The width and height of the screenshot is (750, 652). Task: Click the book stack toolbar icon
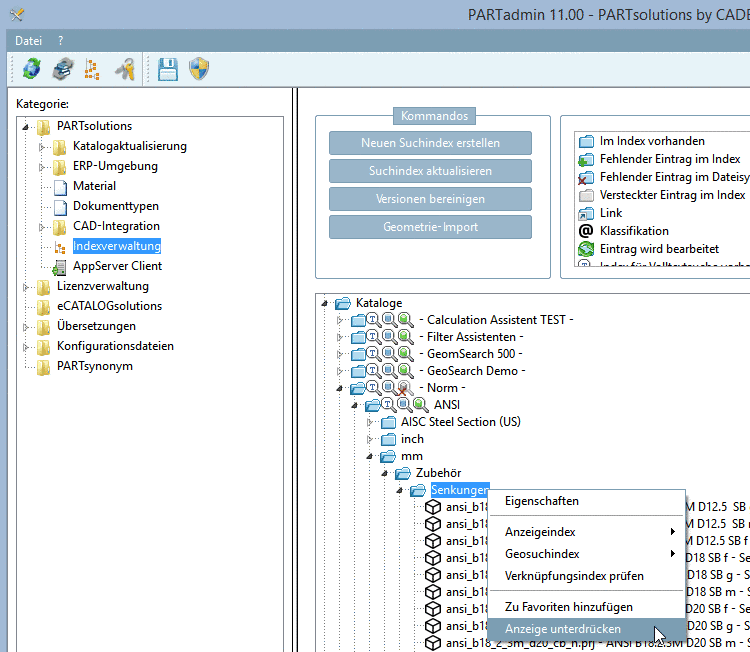(62, 68)
